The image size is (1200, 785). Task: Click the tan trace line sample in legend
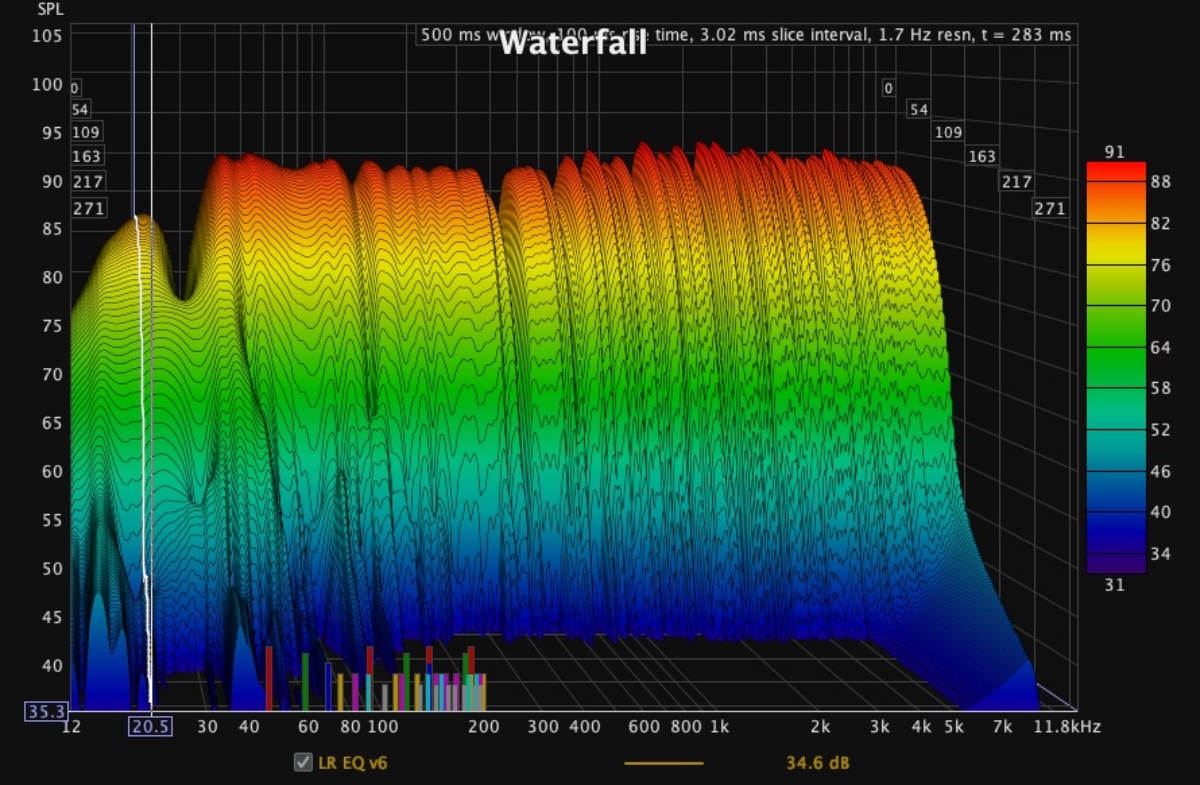(x=663, y=763)
